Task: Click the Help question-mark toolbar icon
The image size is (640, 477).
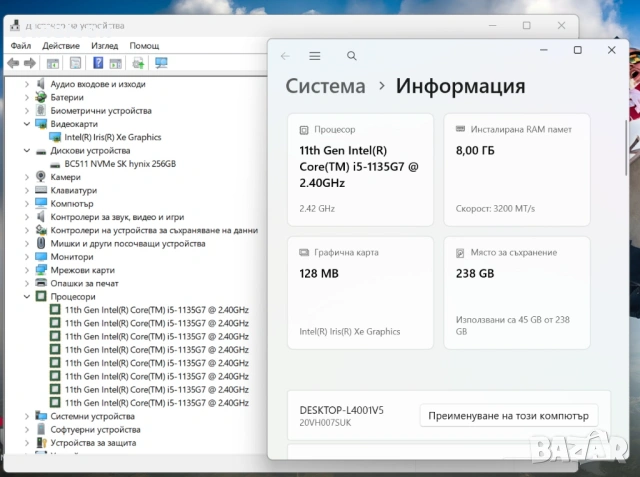Action: (x=98, y=63)
